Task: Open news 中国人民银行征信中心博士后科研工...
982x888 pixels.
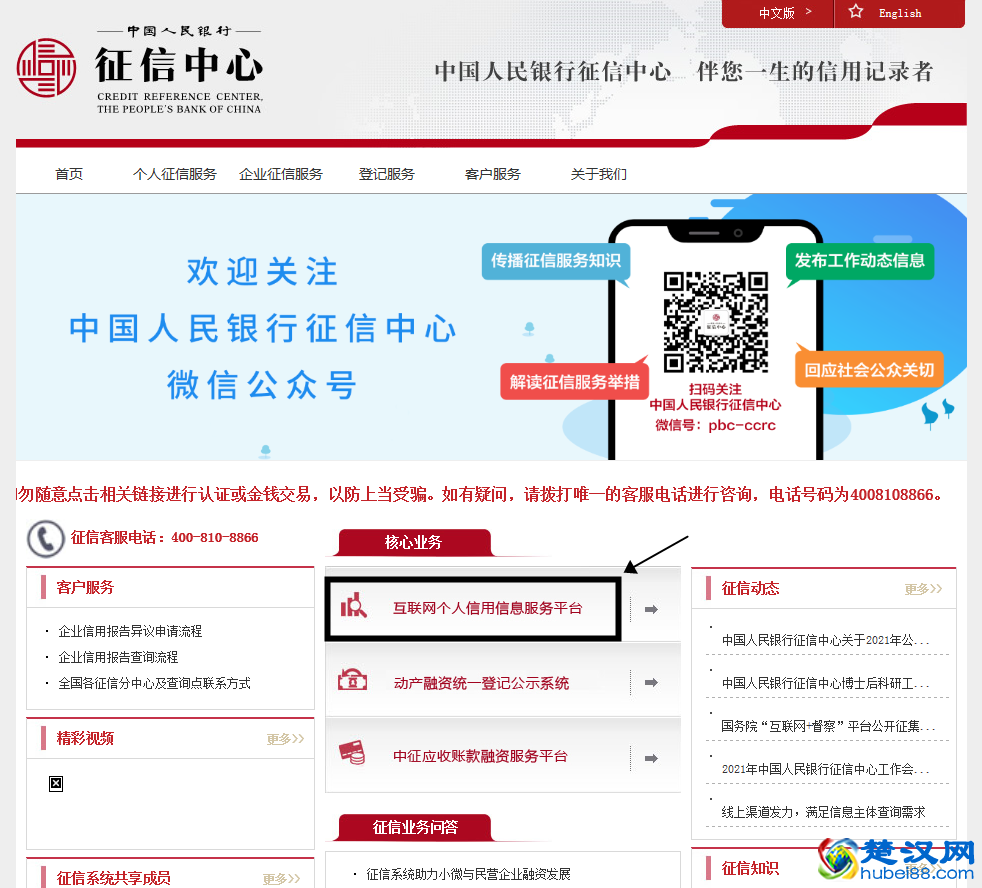Action: (x=825, y=683)
